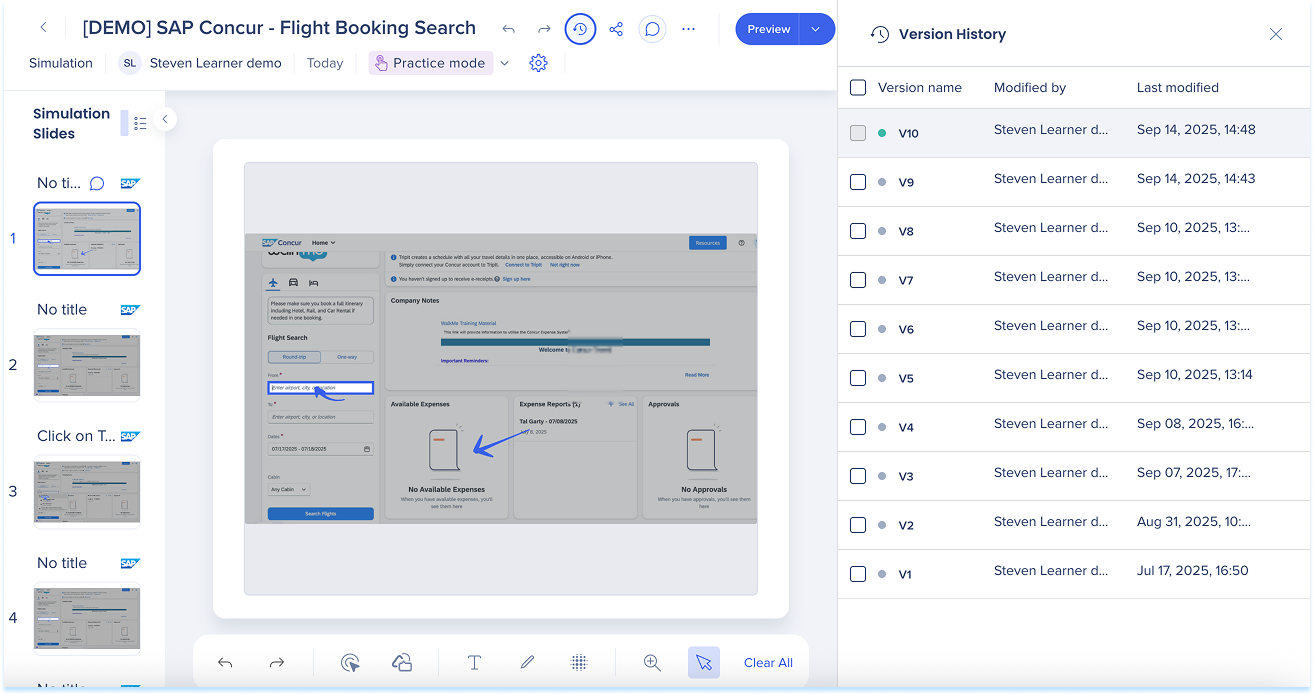Click the Preview button
Image resolution: width=1314 pixels, height=695 pixels.
pyautogui.click(x=768, y=29)
